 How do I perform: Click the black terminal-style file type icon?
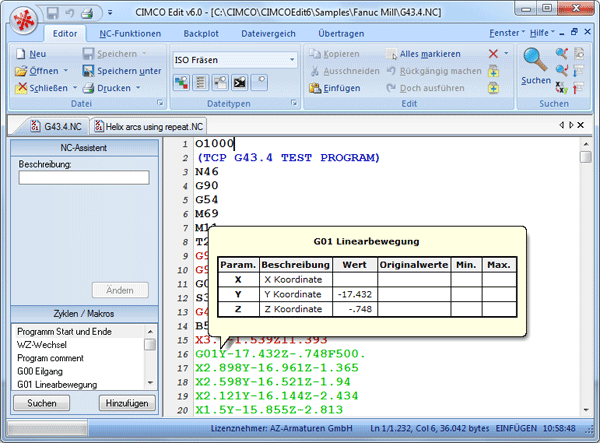(x=240, y=82)
